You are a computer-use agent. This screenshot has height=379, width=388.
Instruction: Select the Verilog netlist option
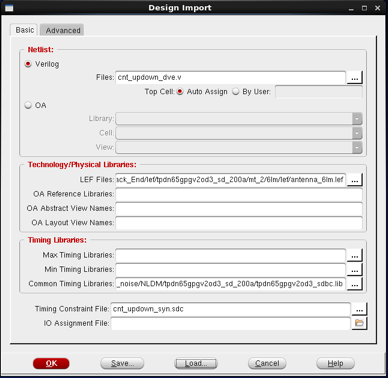(x=28, y=64)
